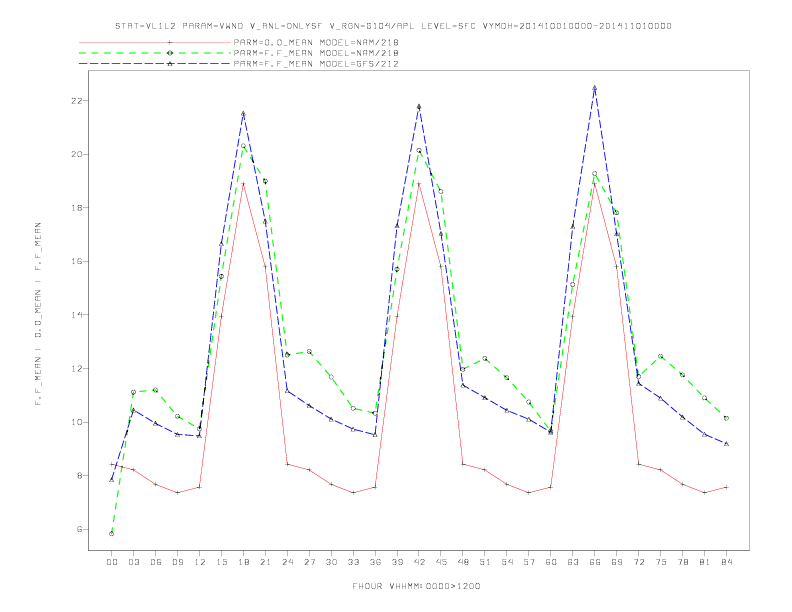
Task: Click the triangle marker in the legend
Action: click(170, 64)
